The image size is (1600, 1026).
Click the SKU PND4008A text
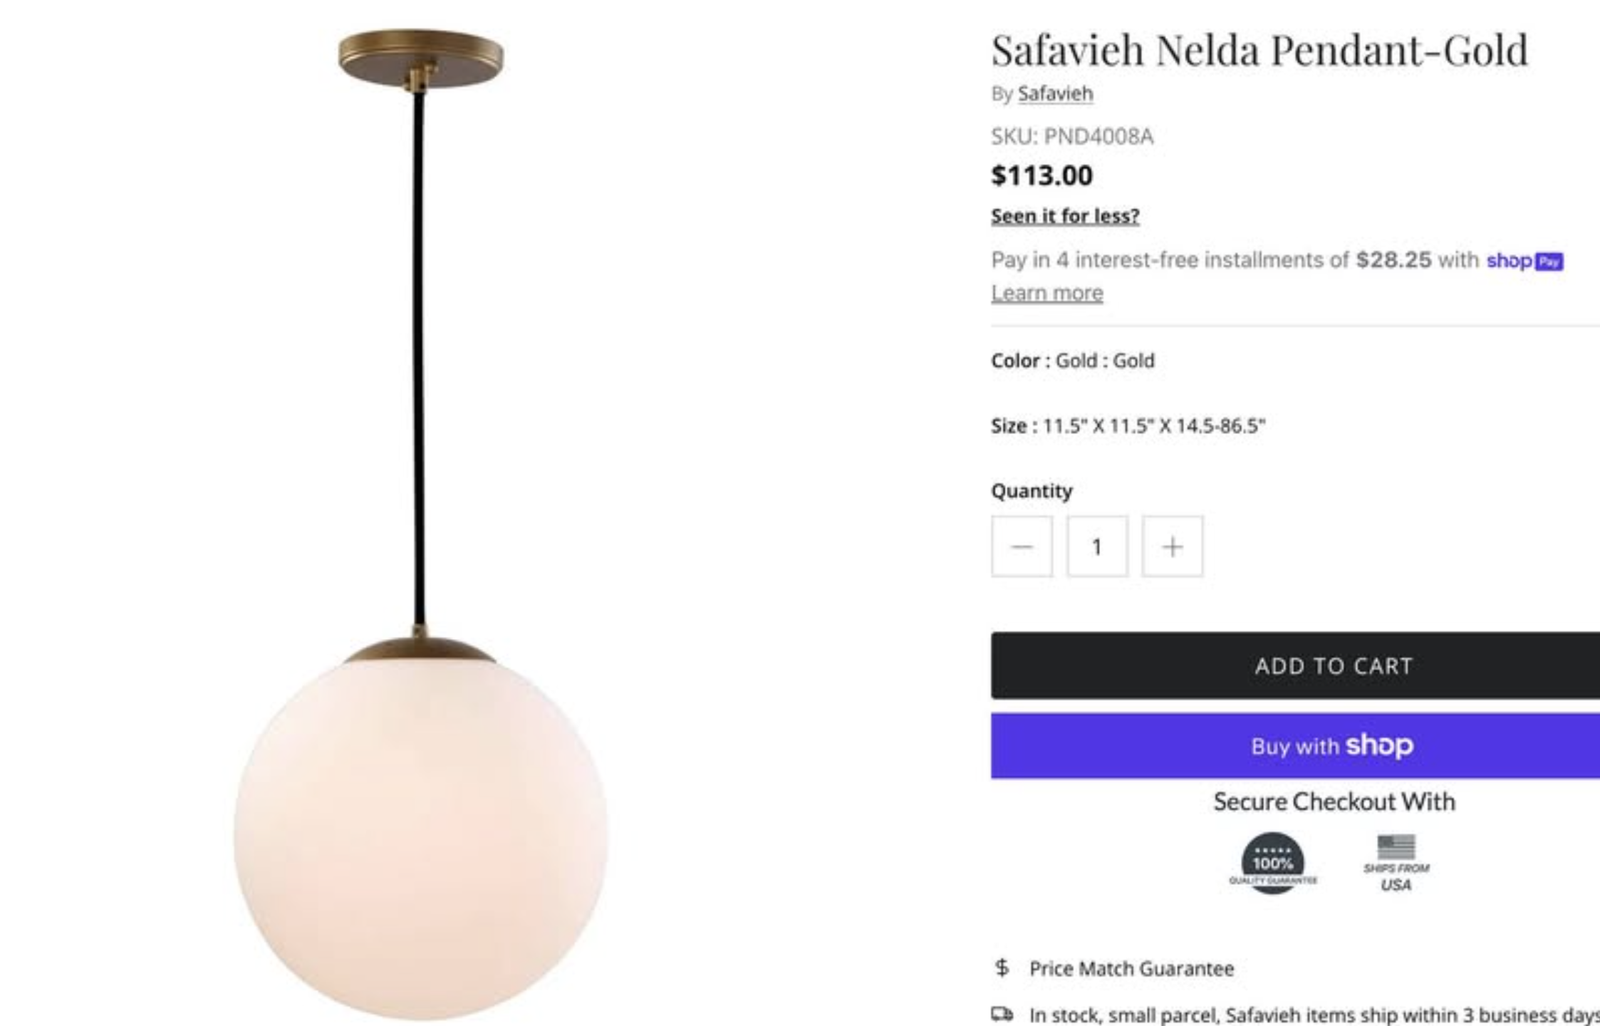tap(1072, 136)
